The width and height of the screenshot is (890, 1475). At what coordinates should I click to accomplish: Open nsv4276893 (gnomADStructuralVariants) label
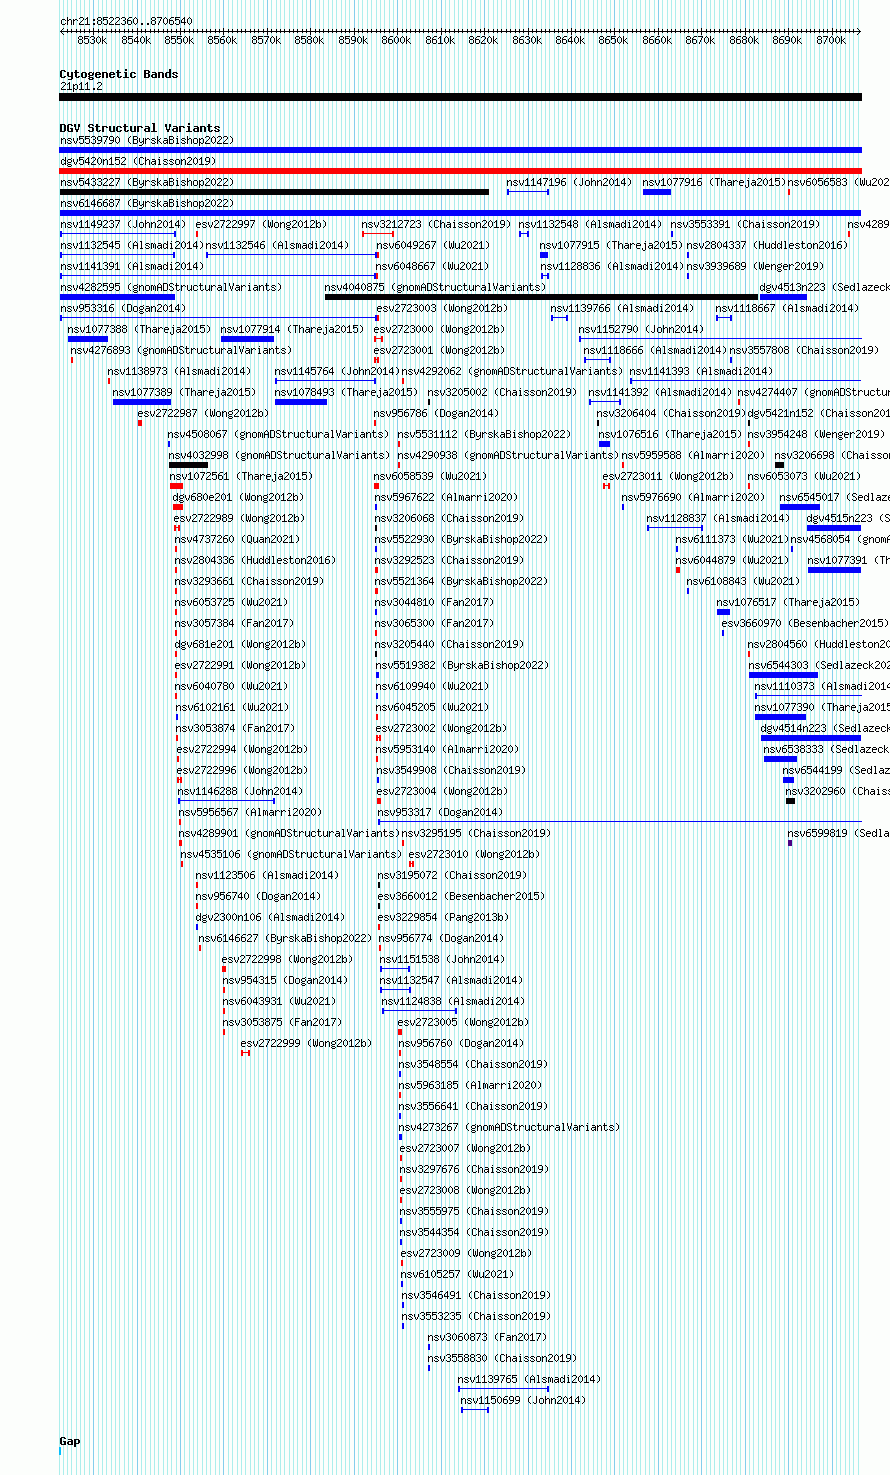tap(181, 350)
